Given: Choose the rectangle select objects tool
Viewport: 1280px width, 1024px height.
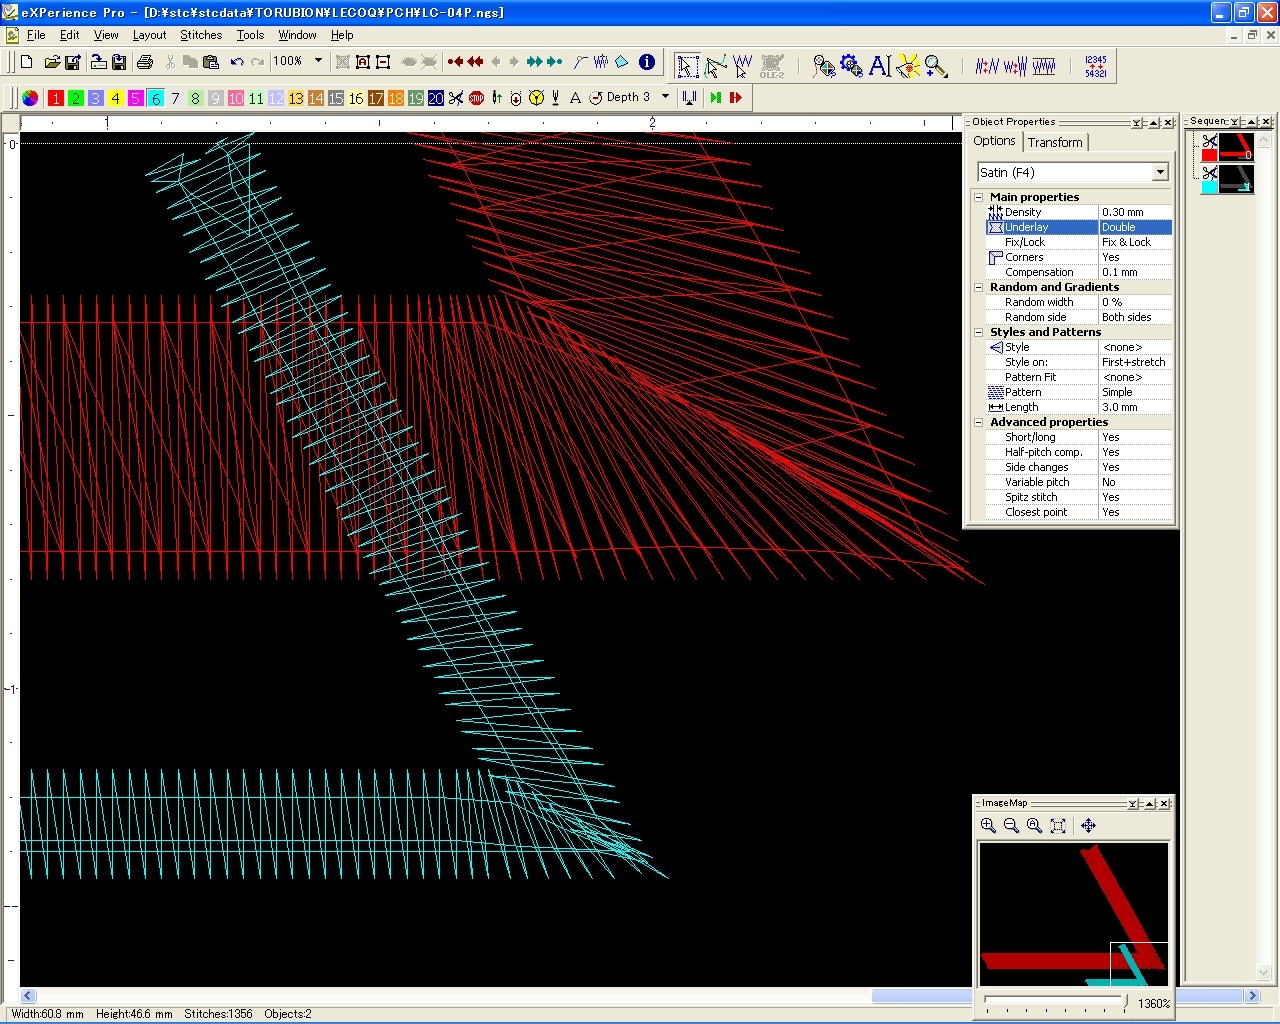Looking at the screenshot, I should 688,66.
